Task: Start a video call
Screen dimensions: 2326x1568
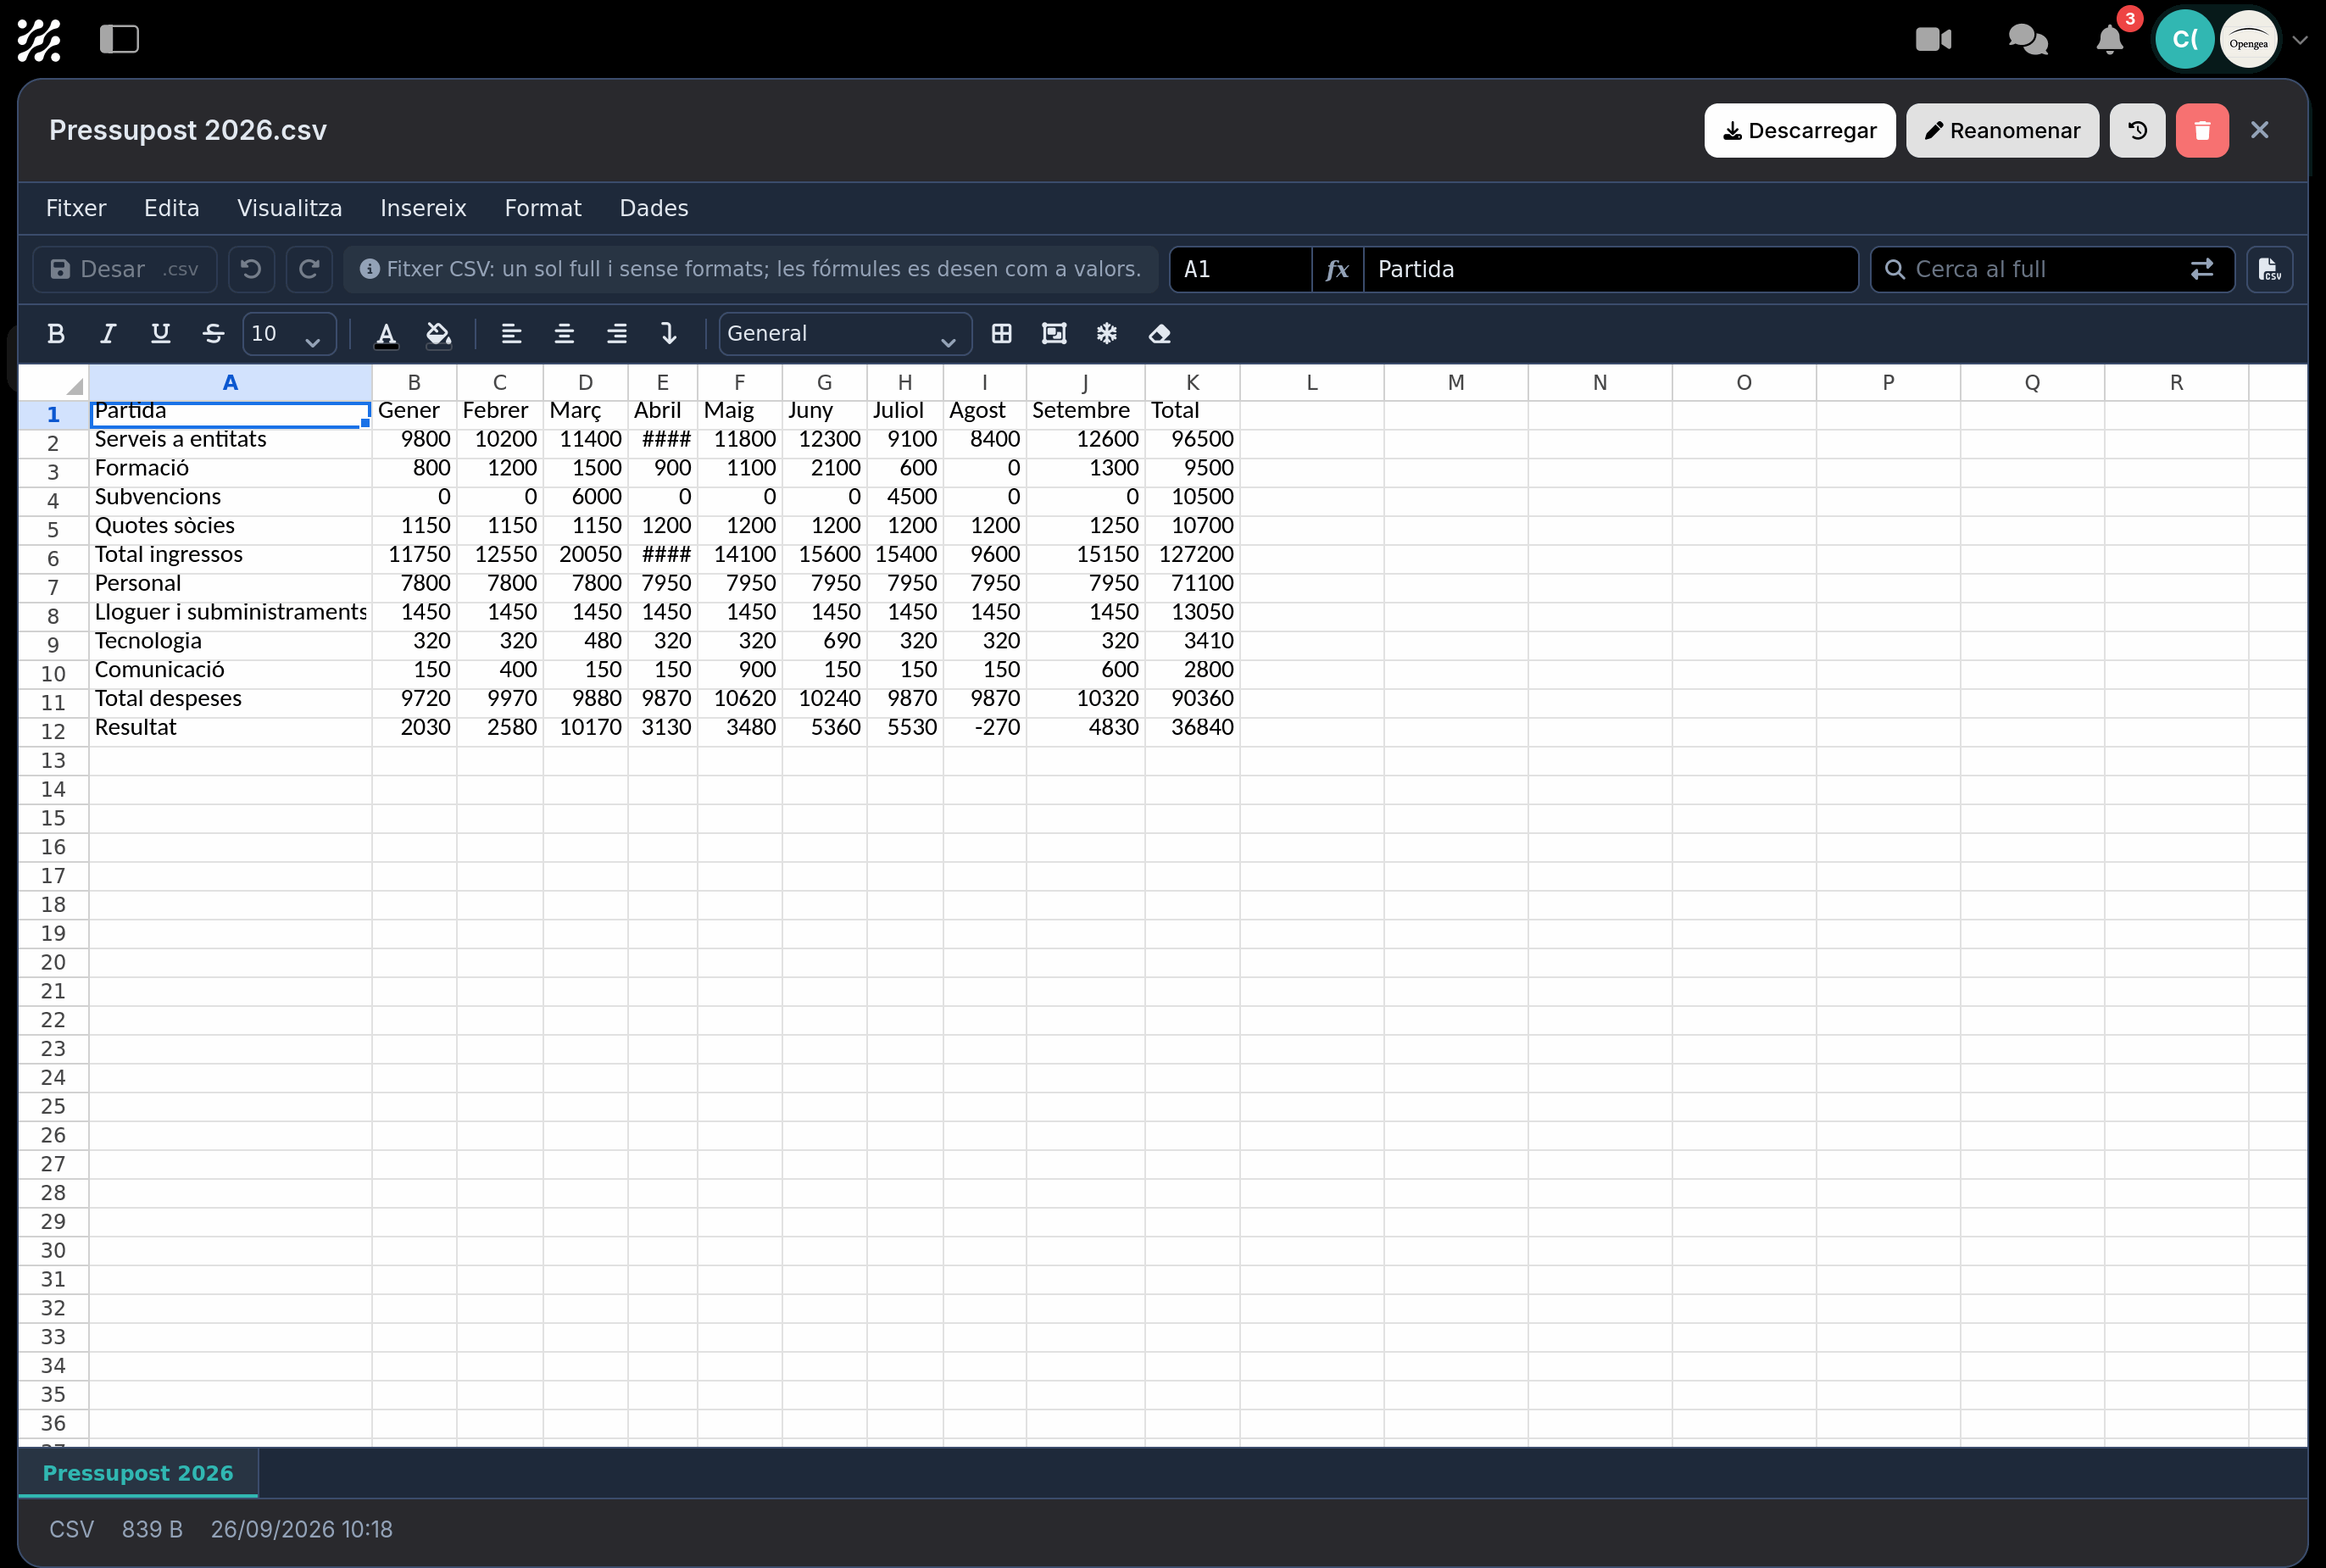Action: click(1933, 40)
